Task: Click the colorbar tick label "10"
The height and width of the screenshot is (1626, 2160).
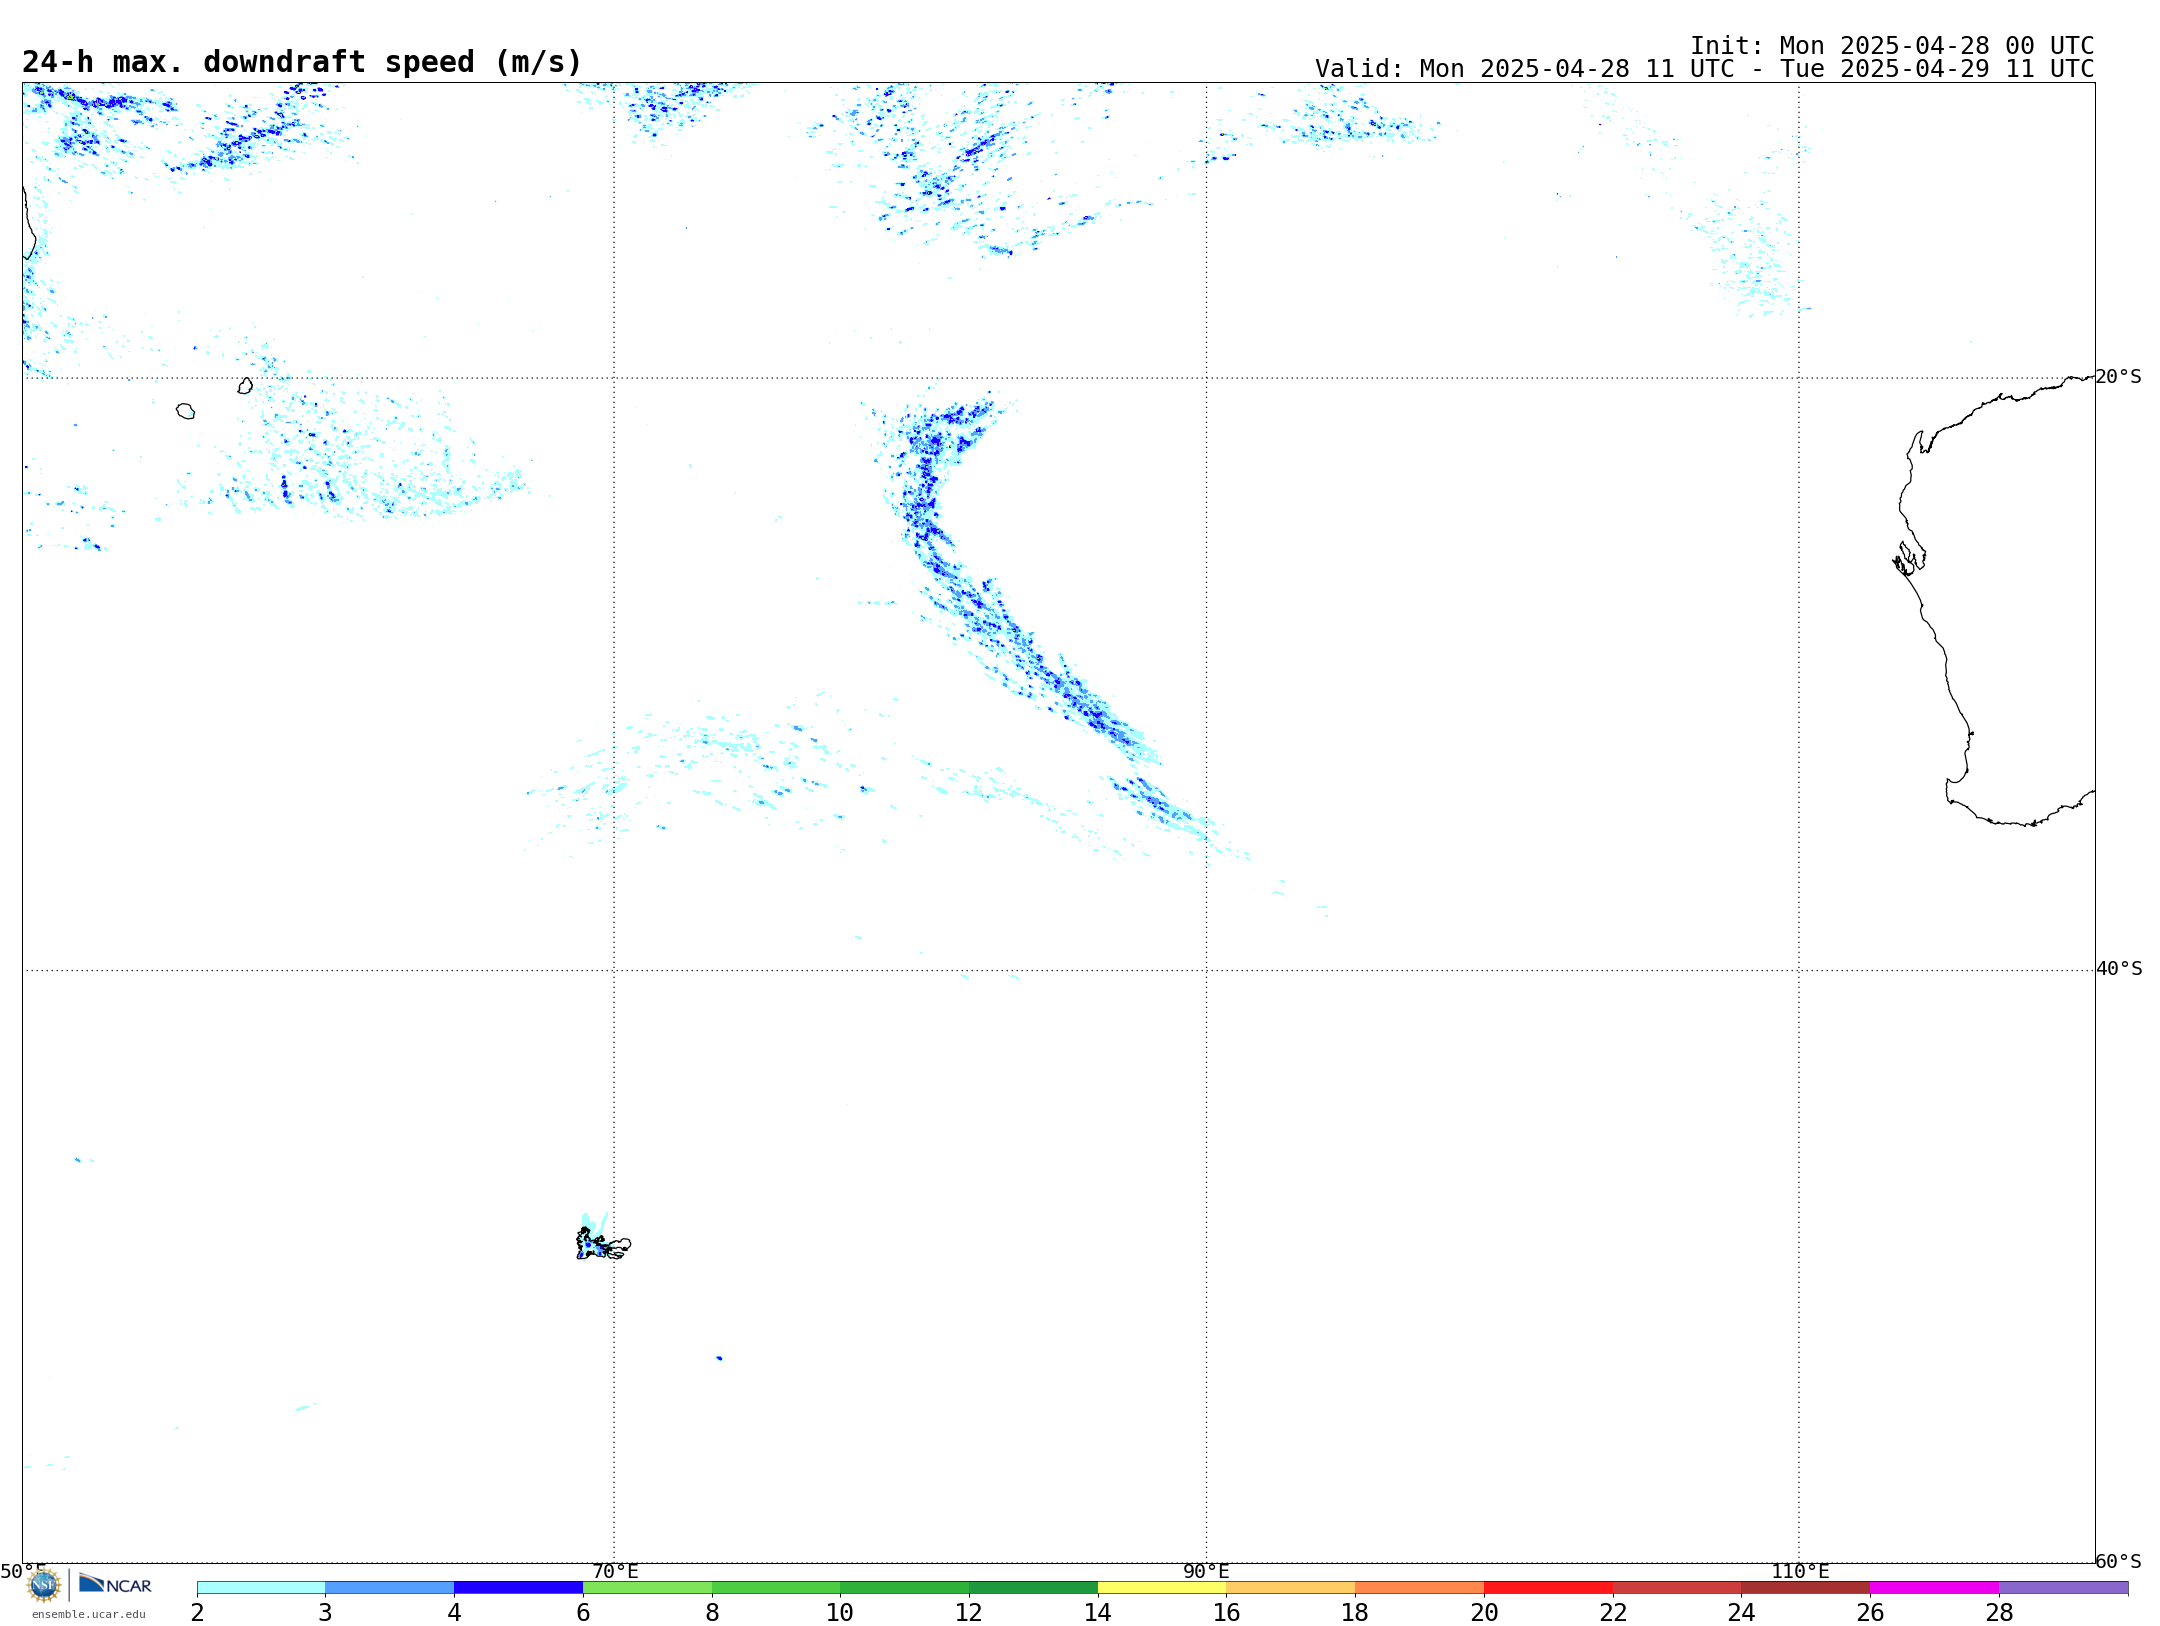Action: point(840,1612)
